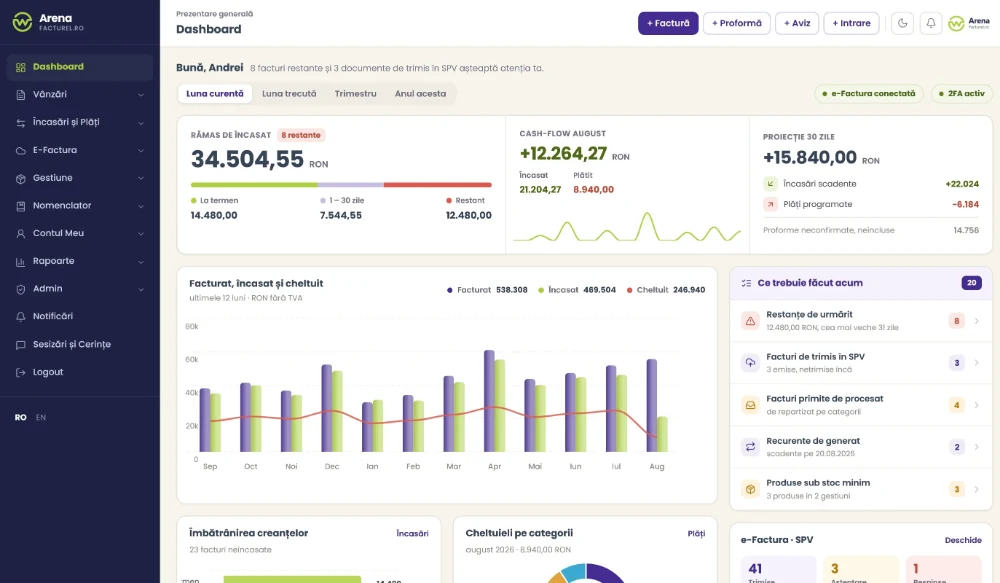This screenshot has height=583, width=1000.
Task: Open Recurente de generat row arrow
Action: coord(976,447)
